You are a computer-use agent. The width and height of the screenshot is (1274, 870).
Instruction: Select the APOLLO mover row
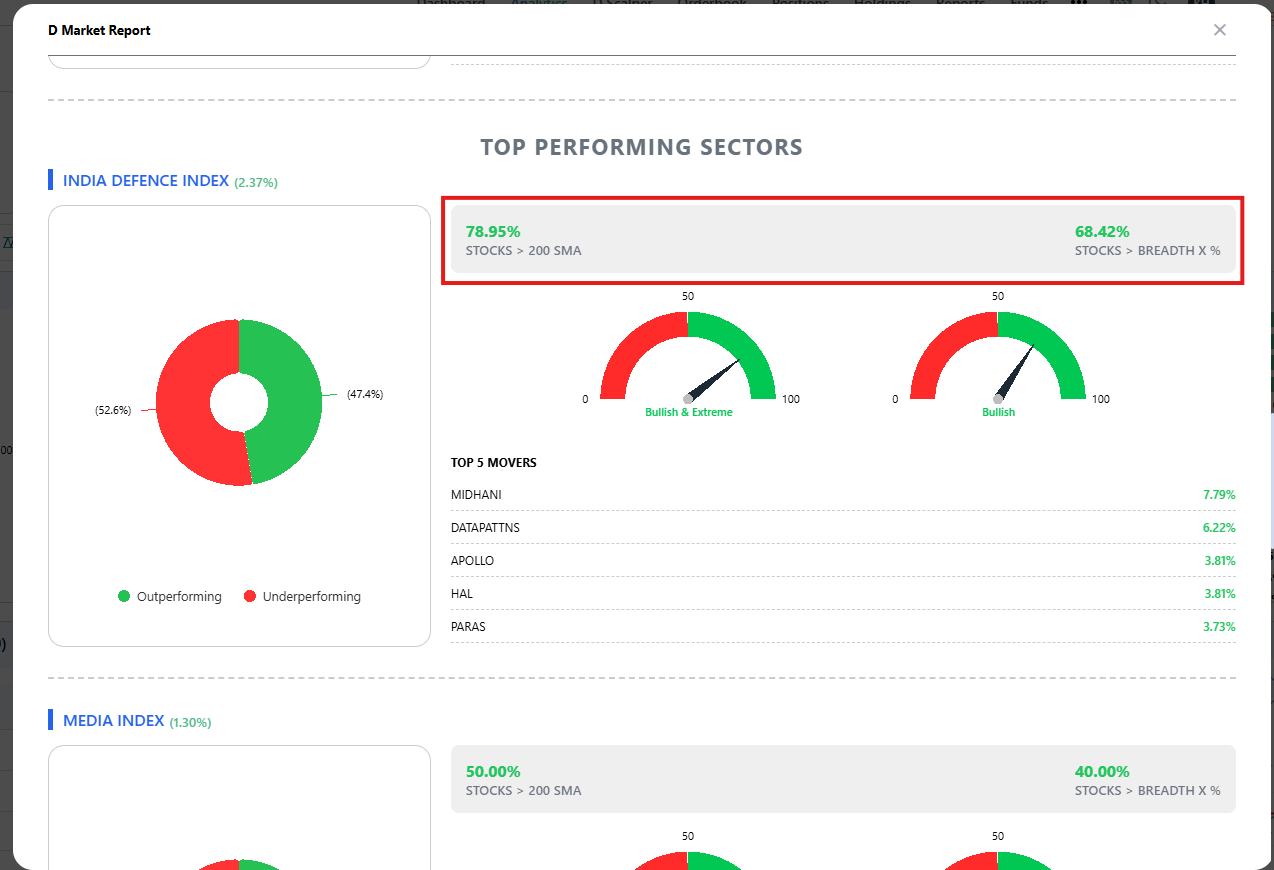[843, 561]
